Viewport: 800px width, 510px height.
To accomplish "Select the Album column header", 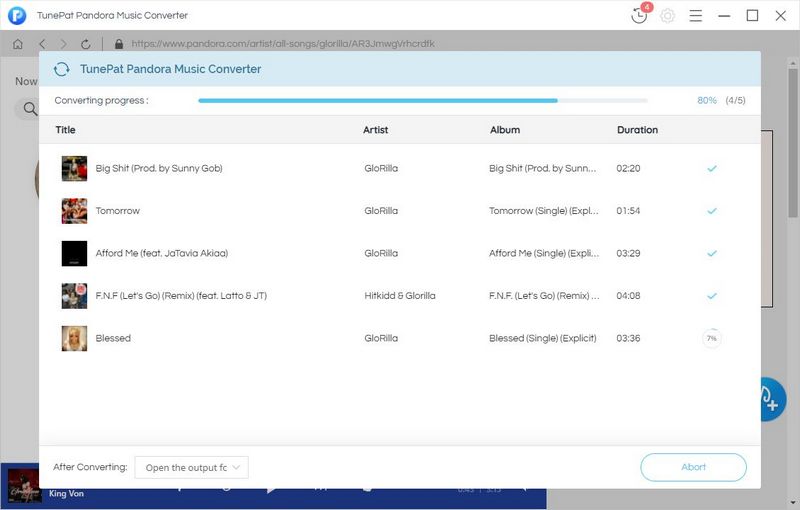I will pos(505,130).
